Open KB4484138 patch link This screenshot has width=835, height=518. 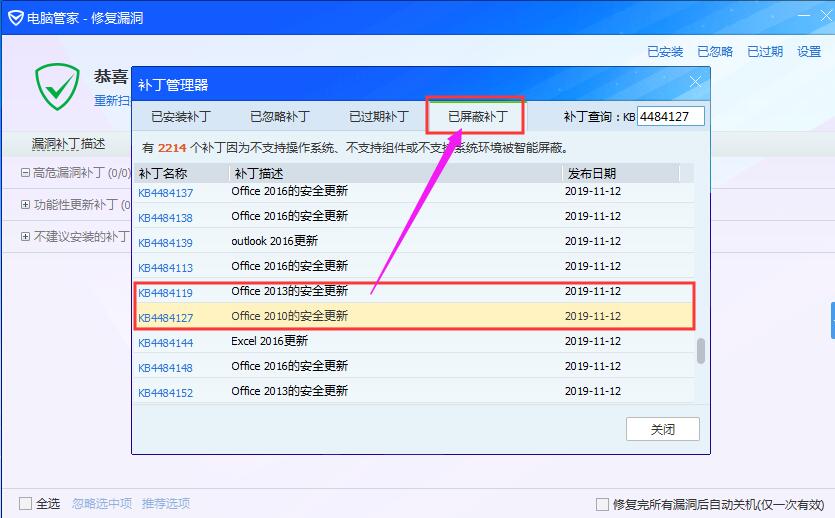pos(166,218)
